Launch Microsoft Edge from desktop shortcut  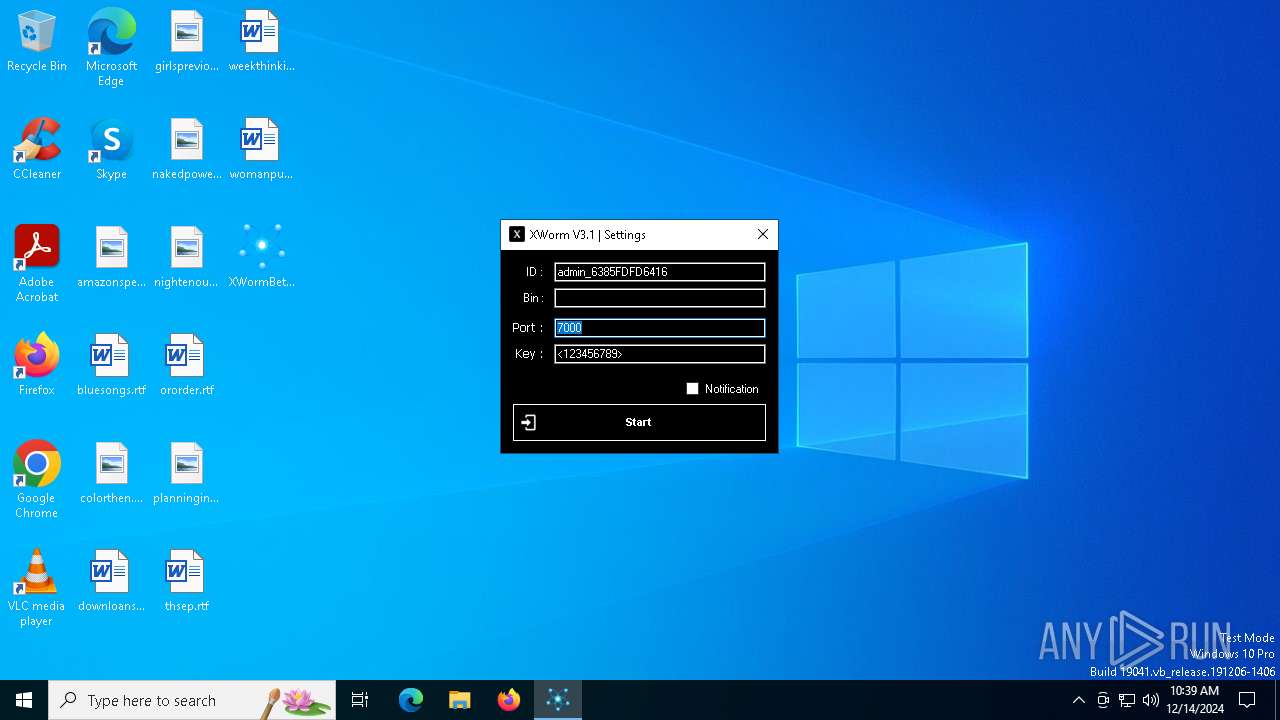click(x=111, y=48)
